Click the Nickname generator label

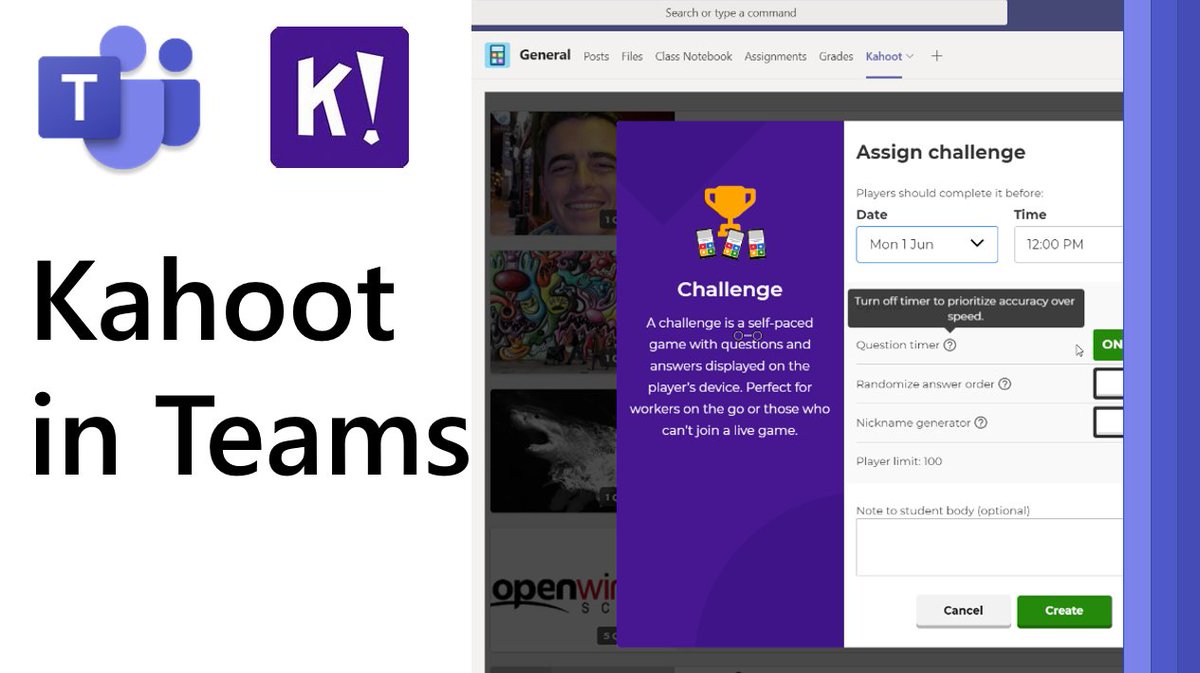913,423
